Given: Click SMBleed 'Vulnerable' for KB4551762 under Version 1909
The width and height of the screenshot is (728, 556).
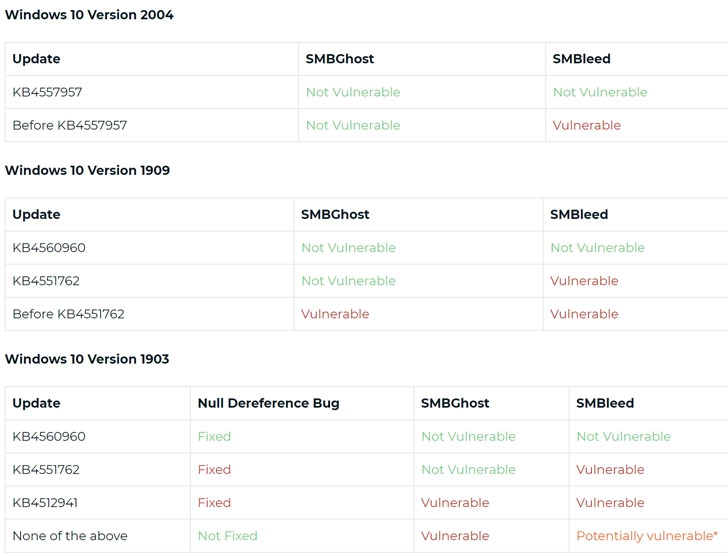Looking at the screenshot, I should (584, 281).
